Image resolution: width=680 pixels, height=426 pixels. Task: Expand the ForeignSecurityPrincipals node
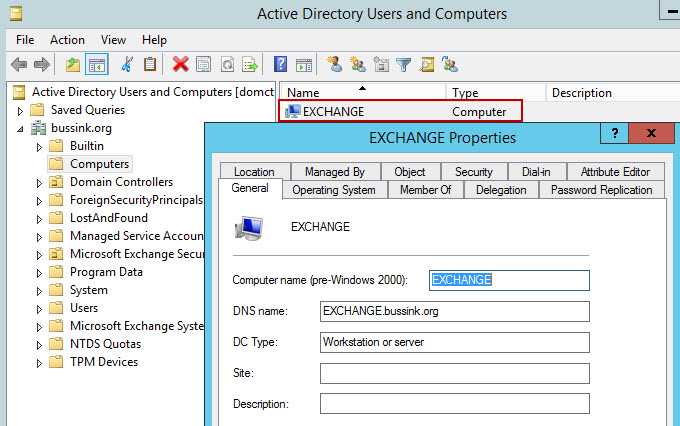(39, 201)
